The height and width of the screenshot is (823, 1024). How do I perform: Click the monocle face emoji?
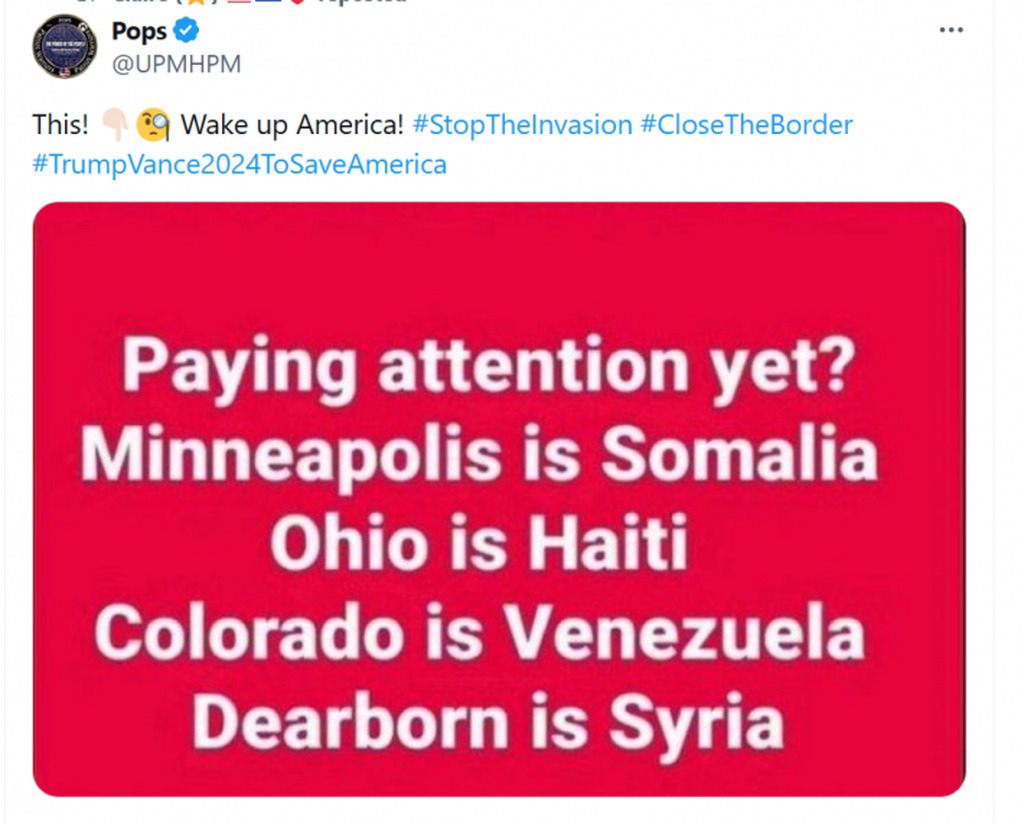point(153,125)
